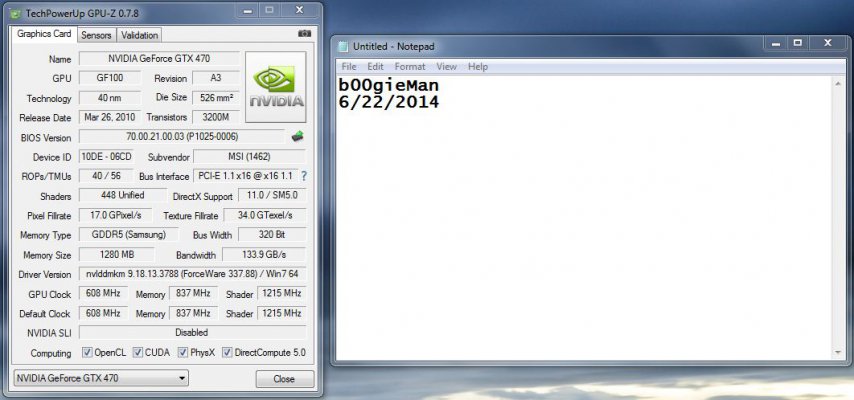Click the DirectX Support field 11.0 / SM5.0

pos(272,195)
